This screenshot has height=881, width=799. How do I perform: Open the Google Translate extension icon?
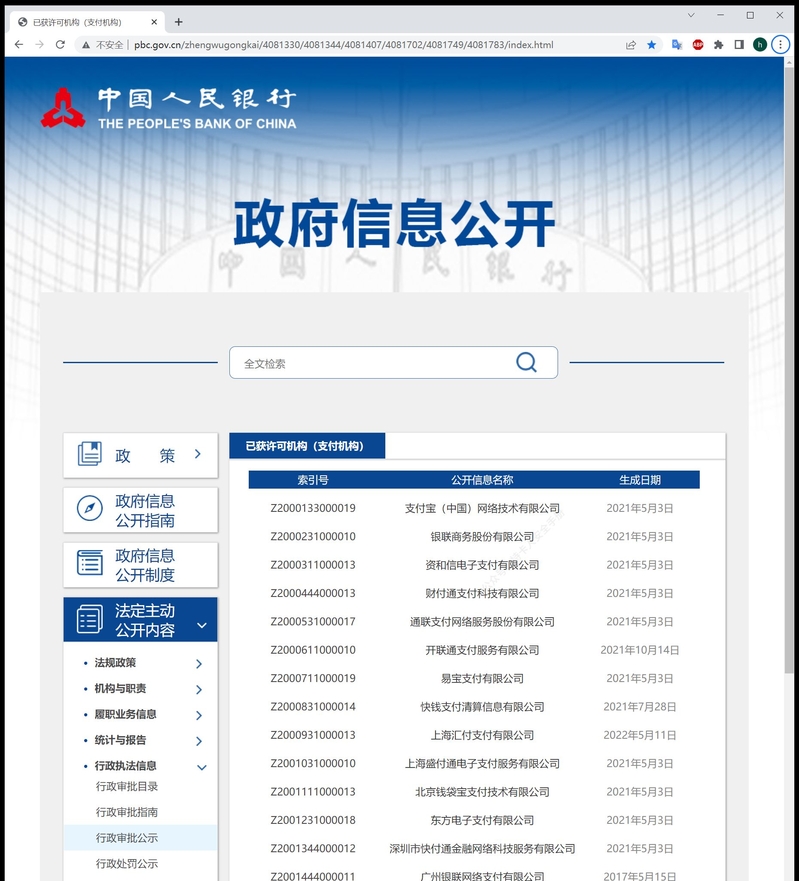677,45
